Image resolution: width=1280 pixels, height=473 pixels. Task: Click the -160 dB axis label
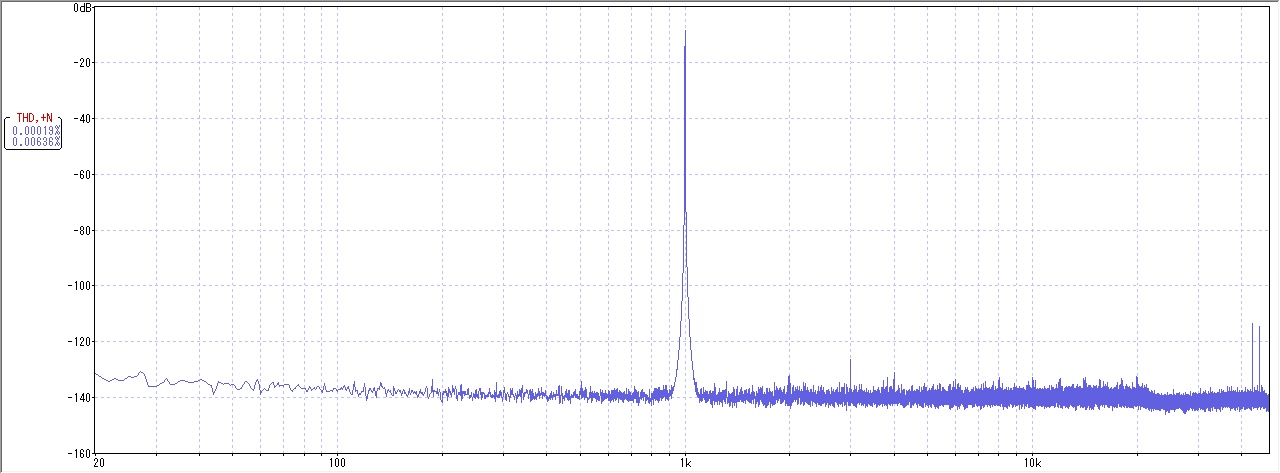[x=79, y=453]
